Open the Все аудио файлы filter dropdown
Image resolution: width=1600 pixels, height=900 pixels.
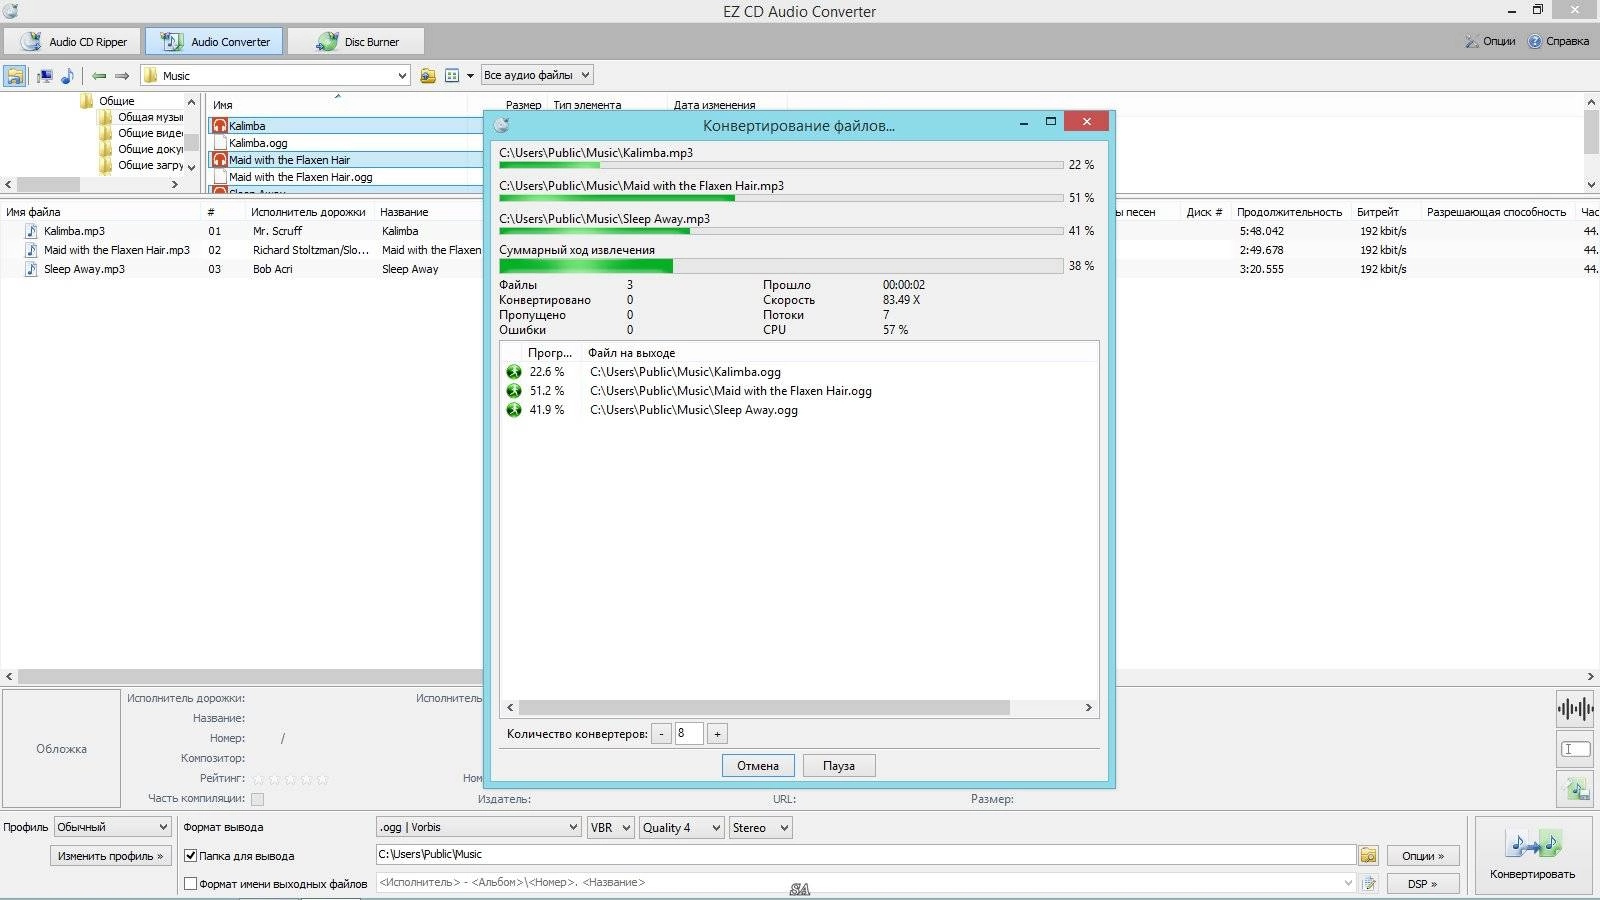point(537,75)
